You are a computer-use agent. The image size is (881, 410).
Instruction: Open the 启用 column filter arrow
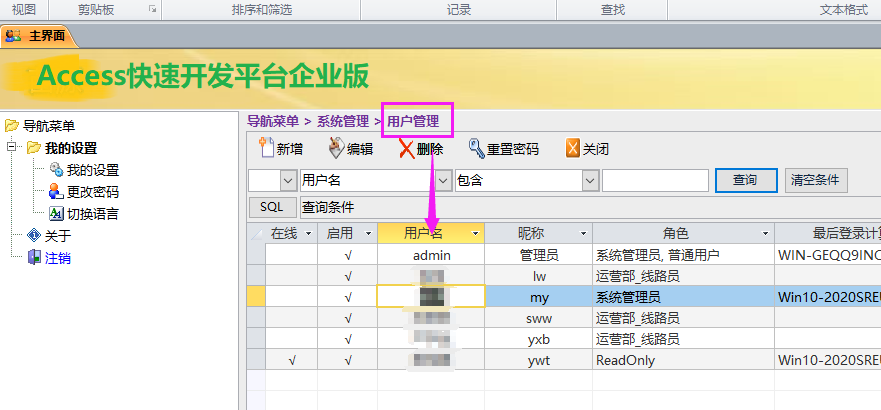(368, 234)
